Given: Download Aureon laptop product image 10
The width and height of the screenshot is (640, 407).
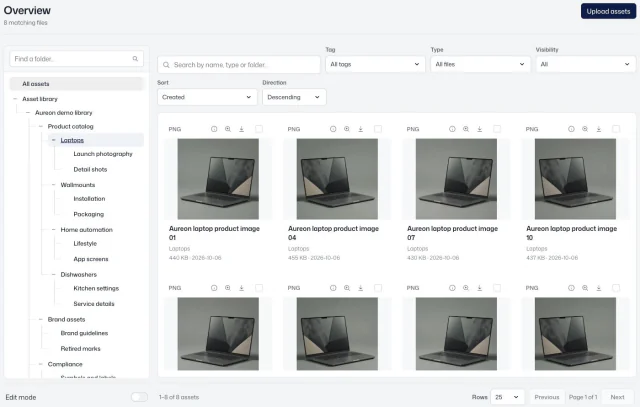Looking at the screenshot, I should [x=599, y=129].
